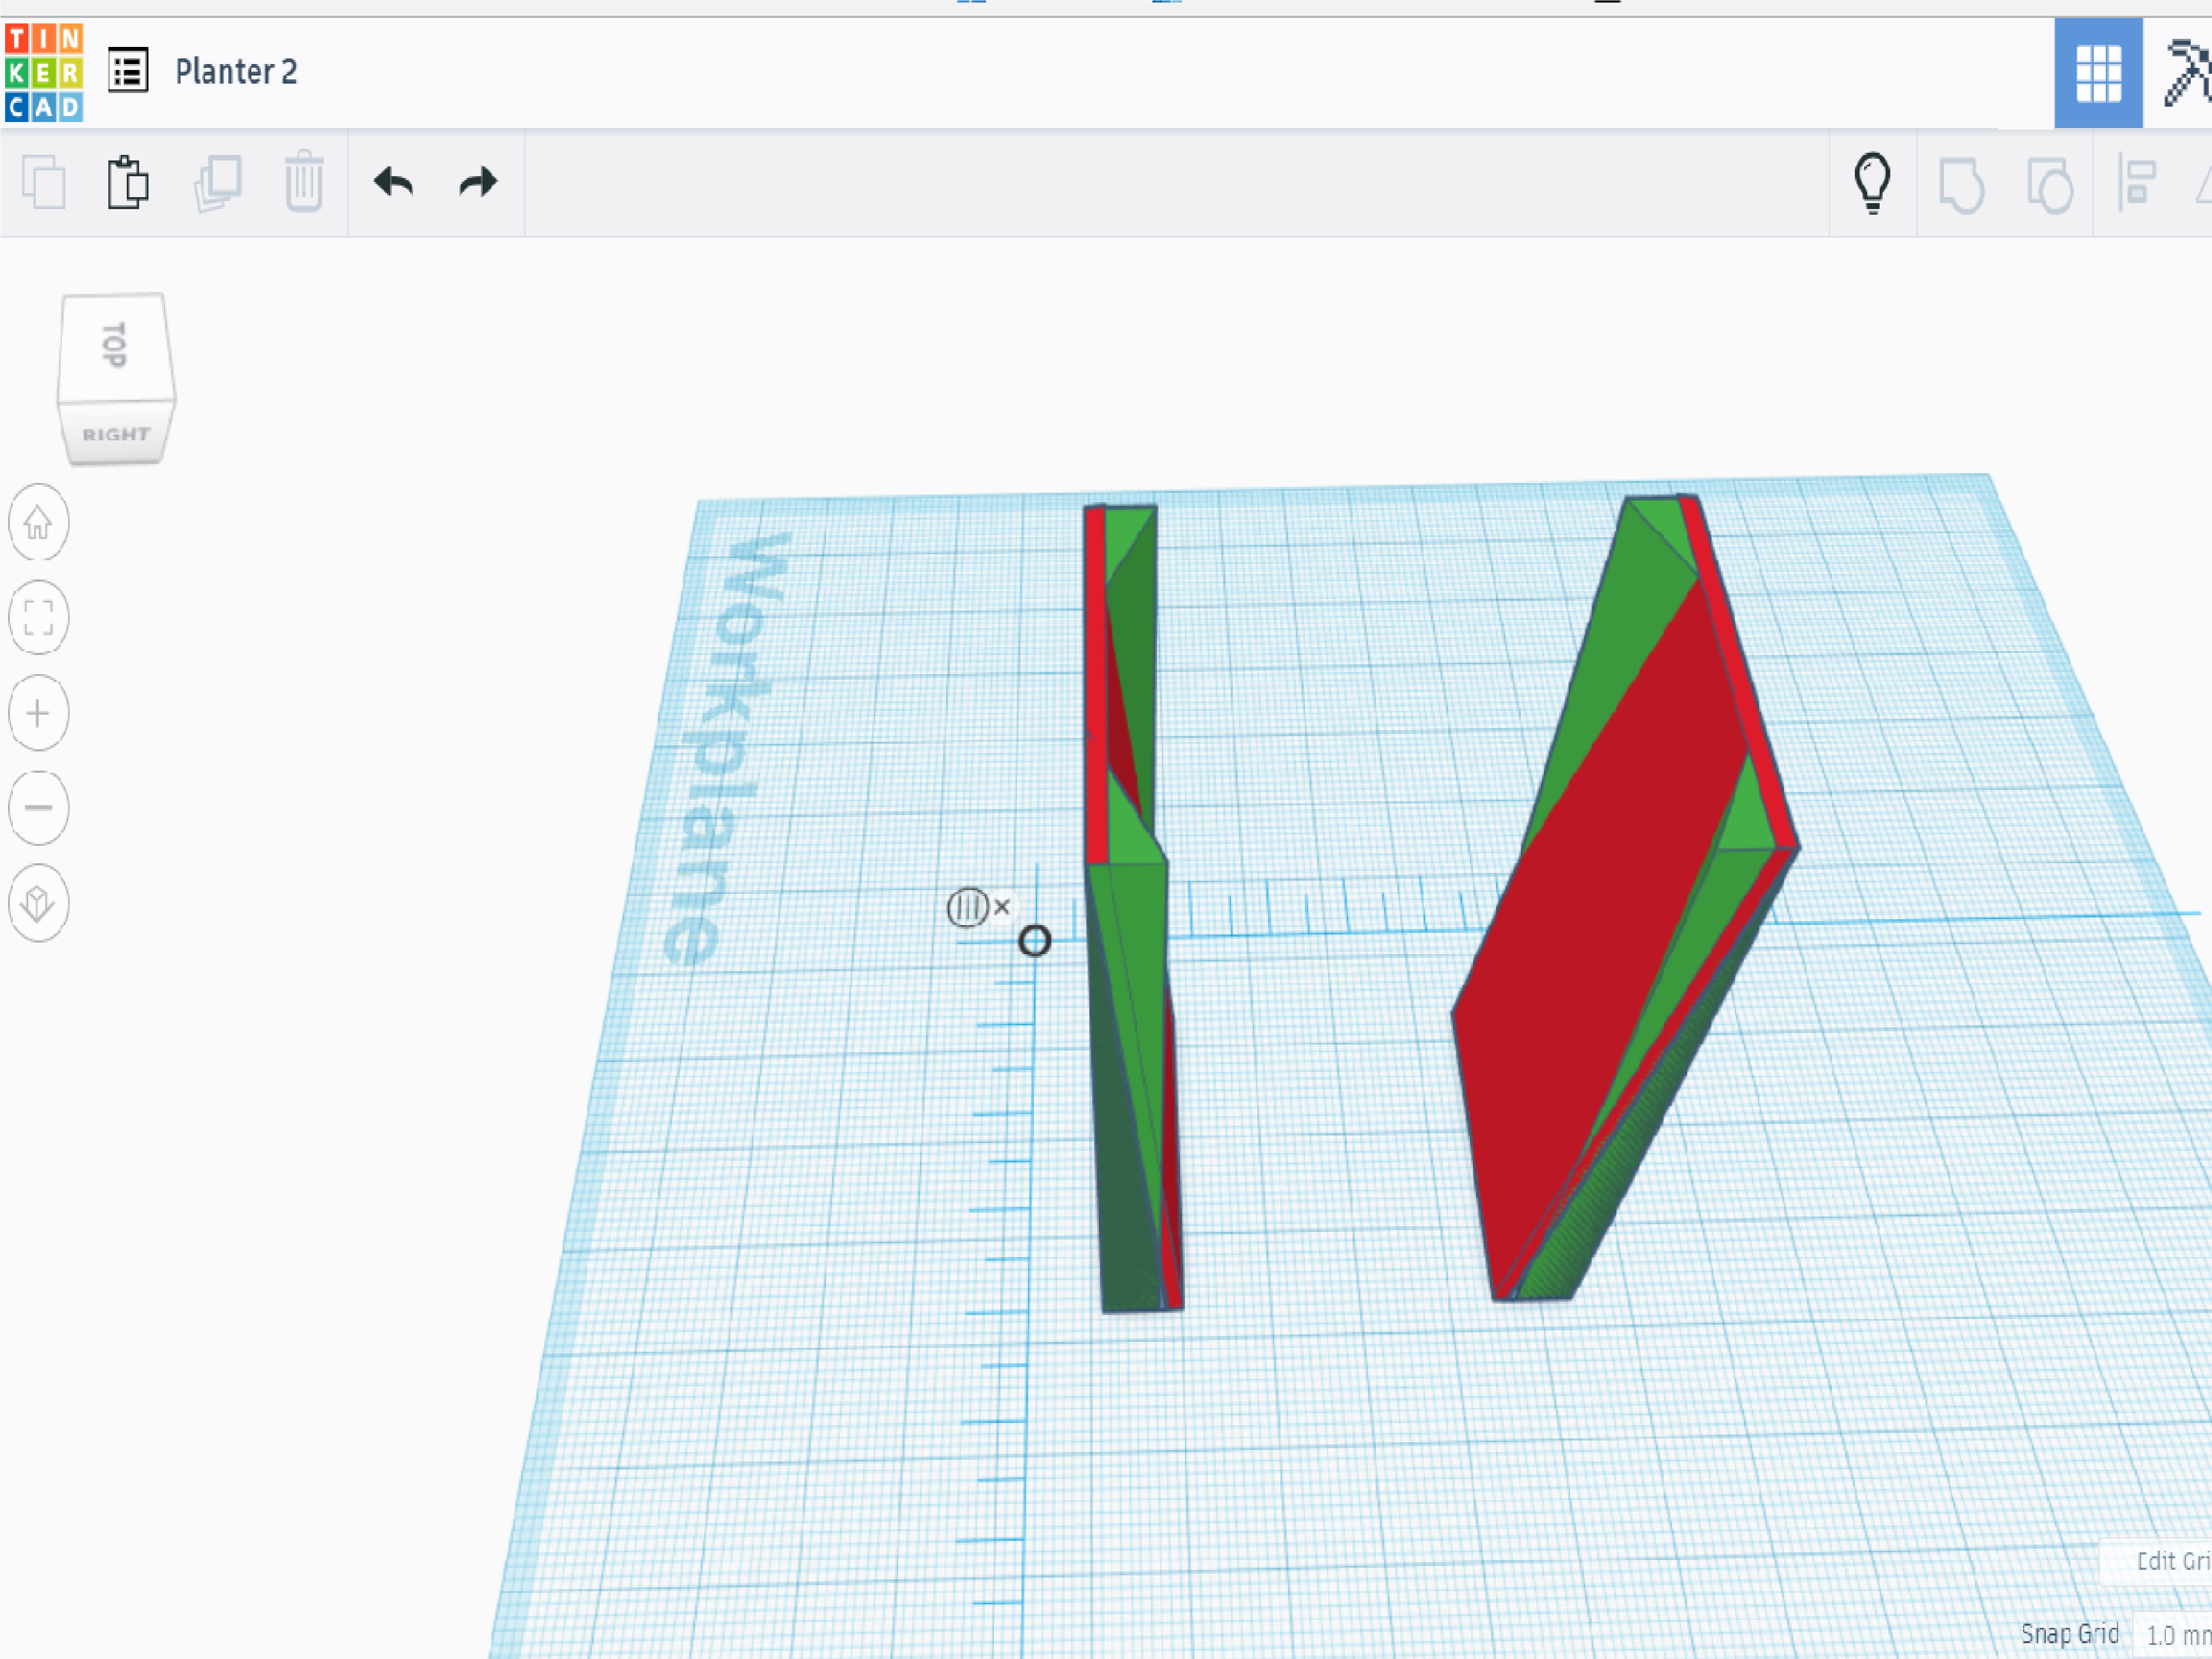
Task: Open the Tinkercad logo home link
Action: pyautogui.click(x=44, y=73)
